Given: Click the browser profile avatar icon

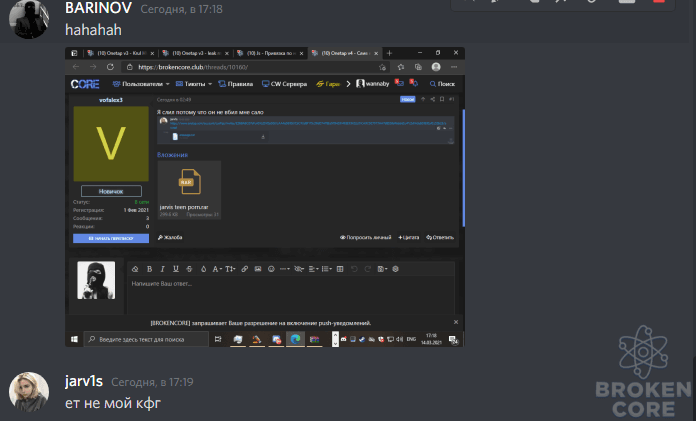Looking at the screenshot, I should click(436, 67).
